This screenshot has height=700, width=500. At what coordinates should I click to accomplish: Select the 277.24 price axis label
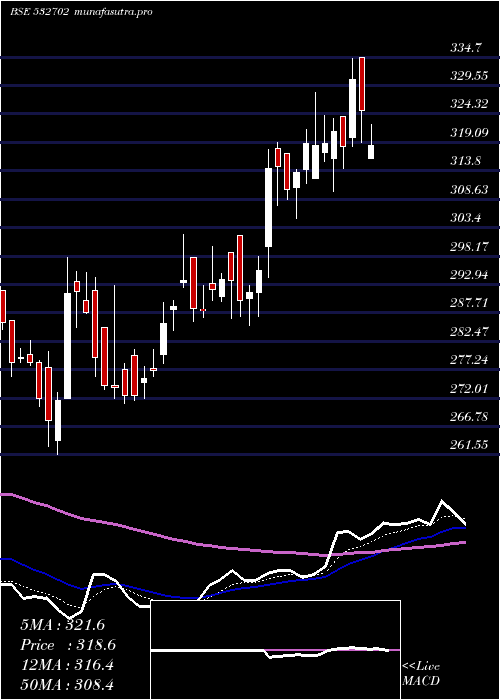coord(469,360)
